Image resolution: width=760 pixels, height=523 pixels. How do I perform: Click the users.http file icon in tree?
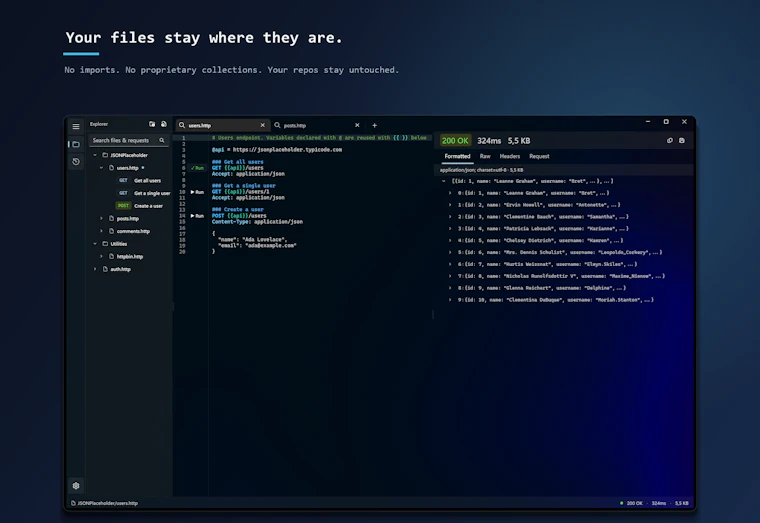111,168
